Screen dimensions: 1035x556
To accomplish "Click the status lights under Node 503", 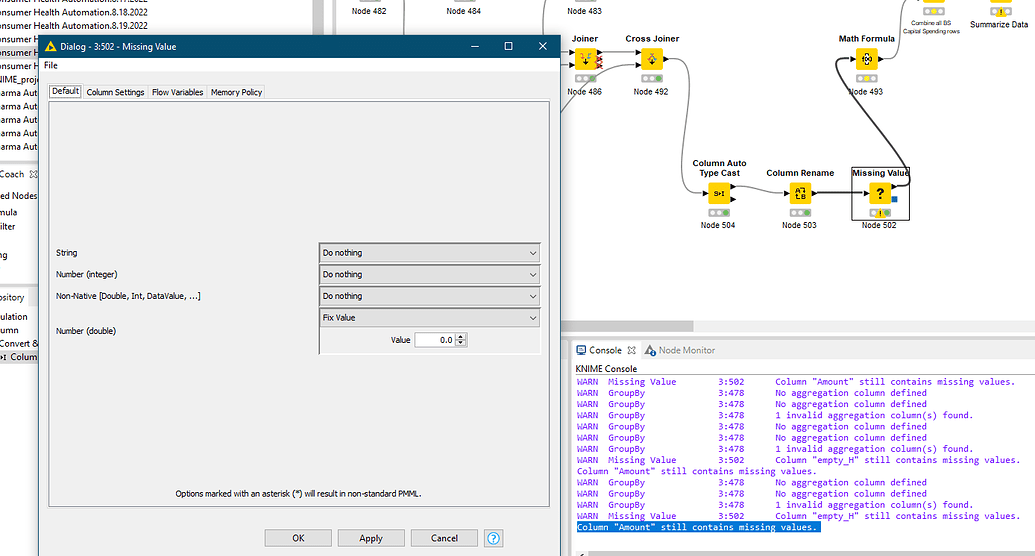I will [800, 213].
